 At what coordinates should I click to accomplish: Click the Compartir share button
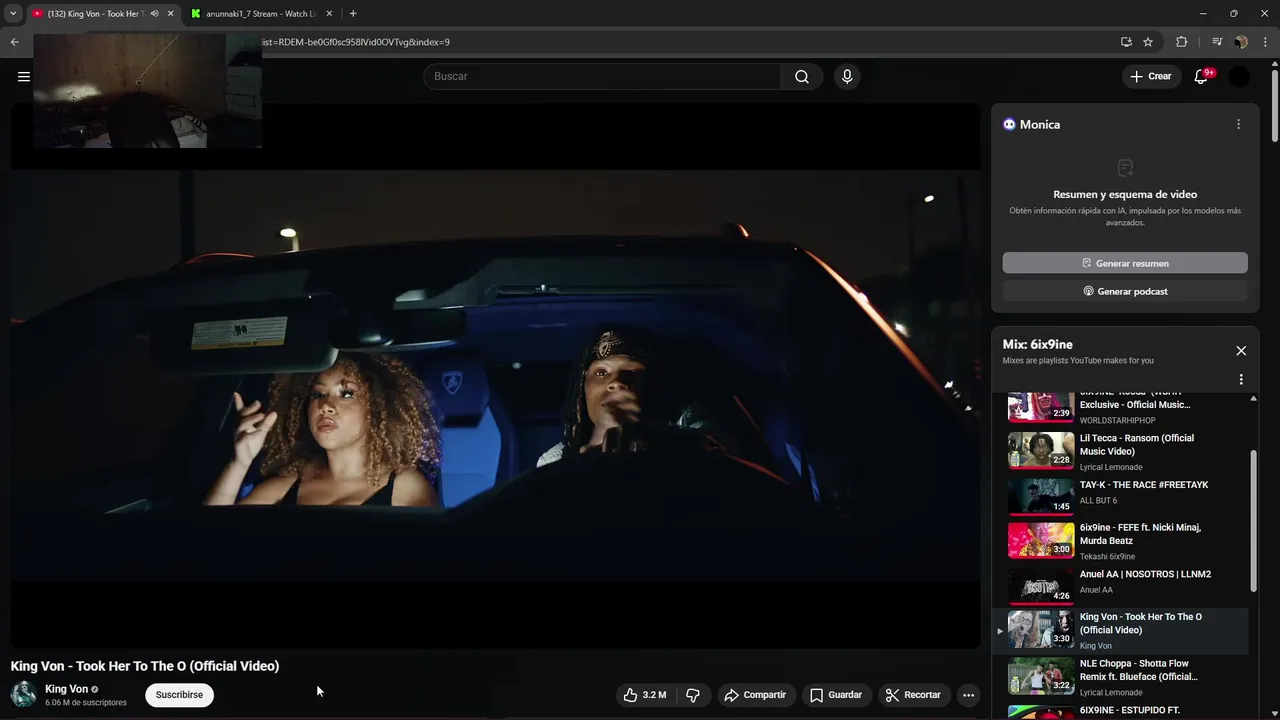click(x=755, y=695)
